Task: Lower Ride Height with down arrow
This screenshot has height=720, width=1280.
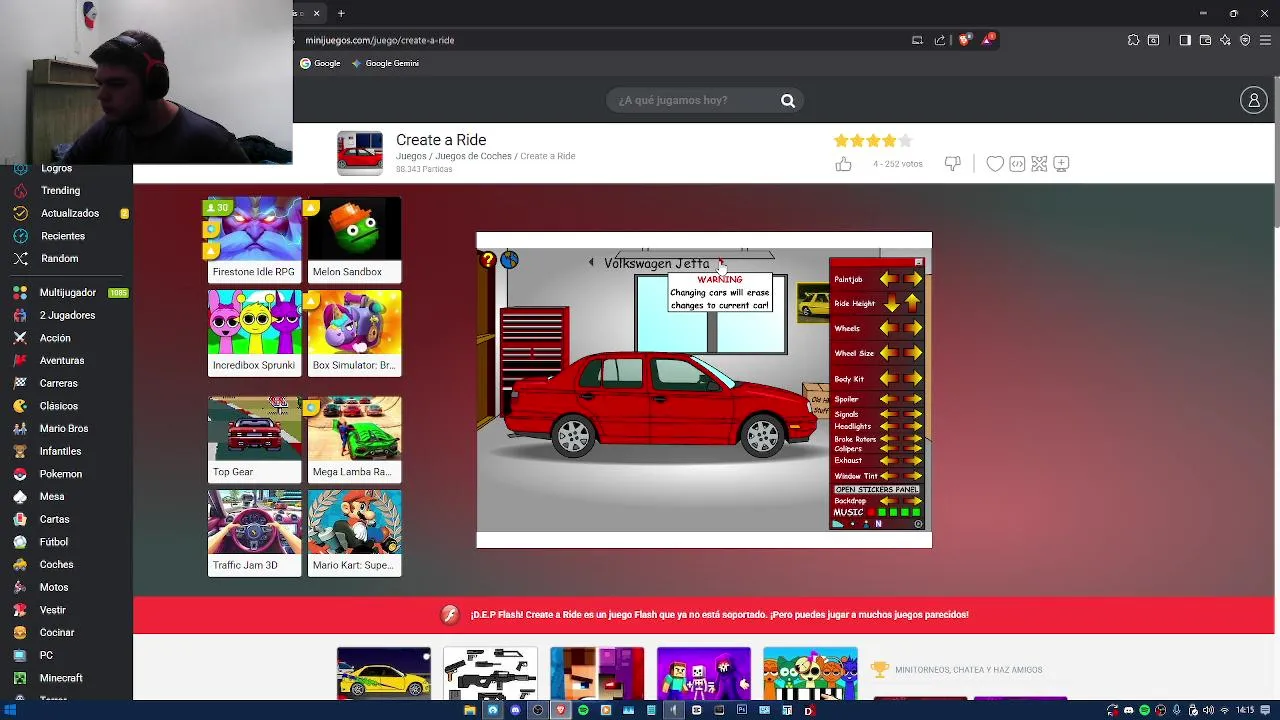Action: click(x=891, y=303)
